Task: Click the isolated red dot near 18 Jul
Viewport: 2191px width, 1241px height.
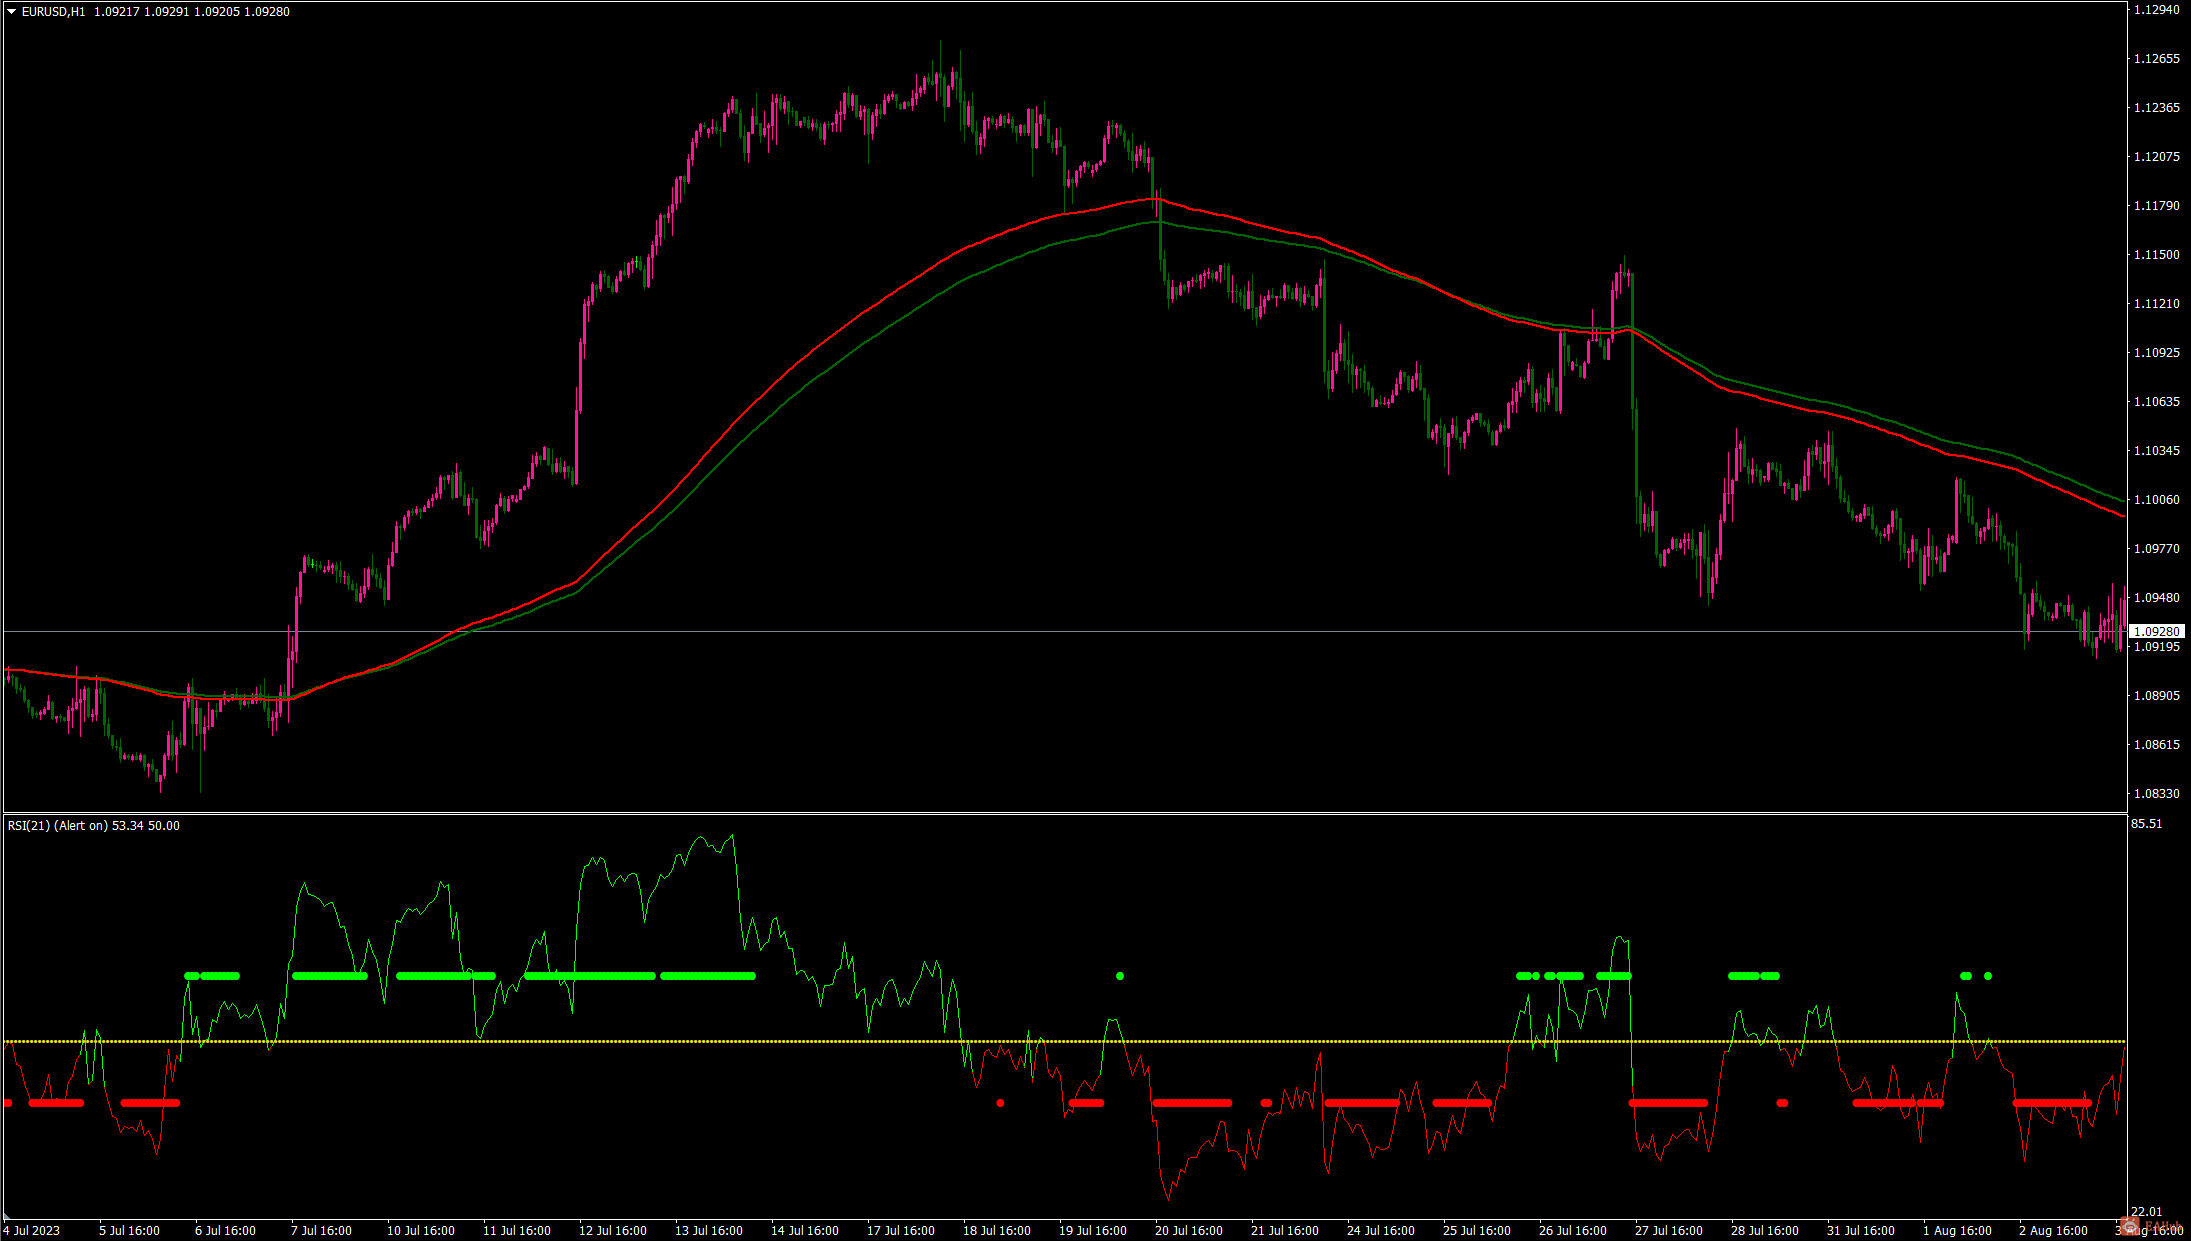Action: coord(1000,1103)
